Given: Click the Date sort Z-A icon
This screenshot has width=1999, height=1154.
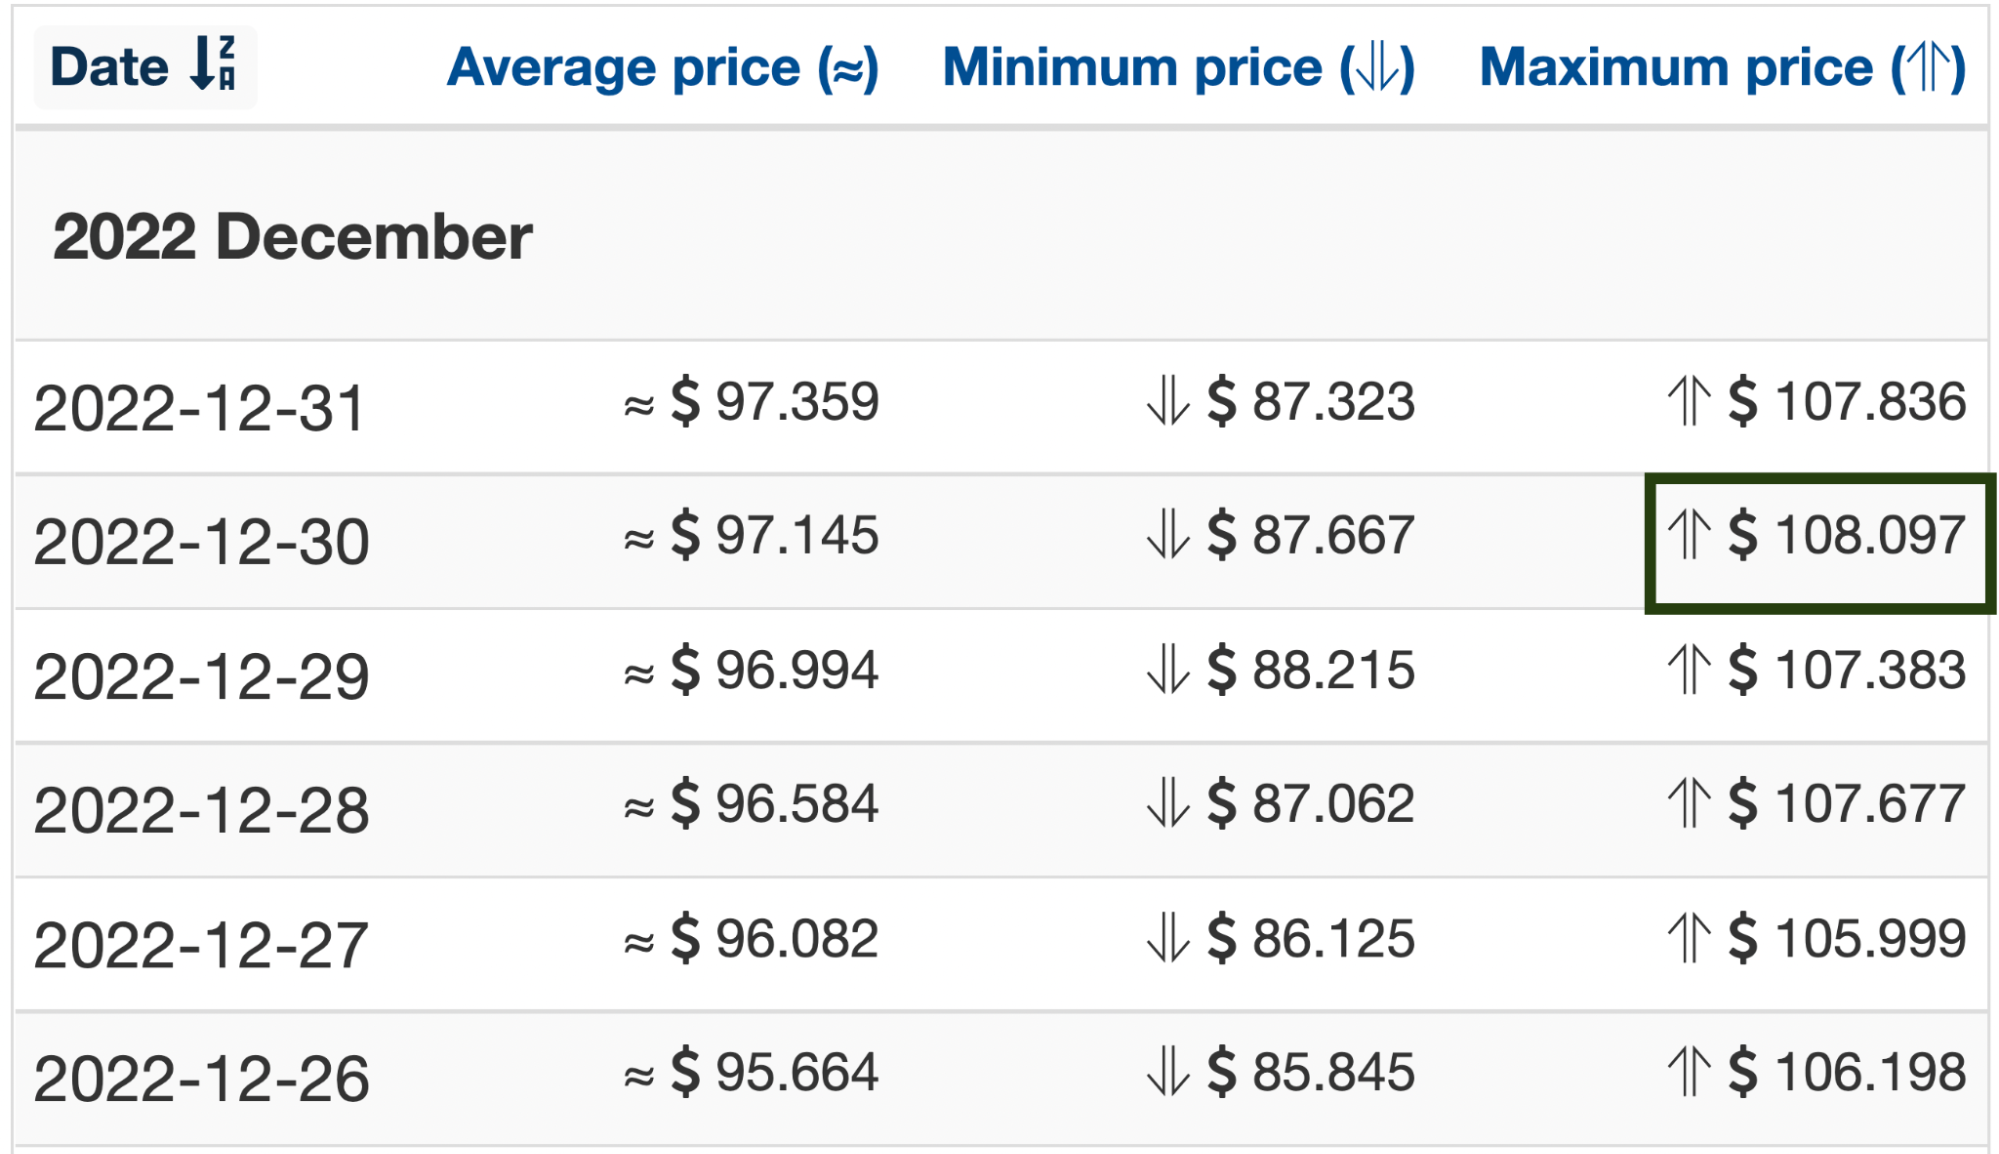Looking at the screenshot, I should [x=213, y=64].
